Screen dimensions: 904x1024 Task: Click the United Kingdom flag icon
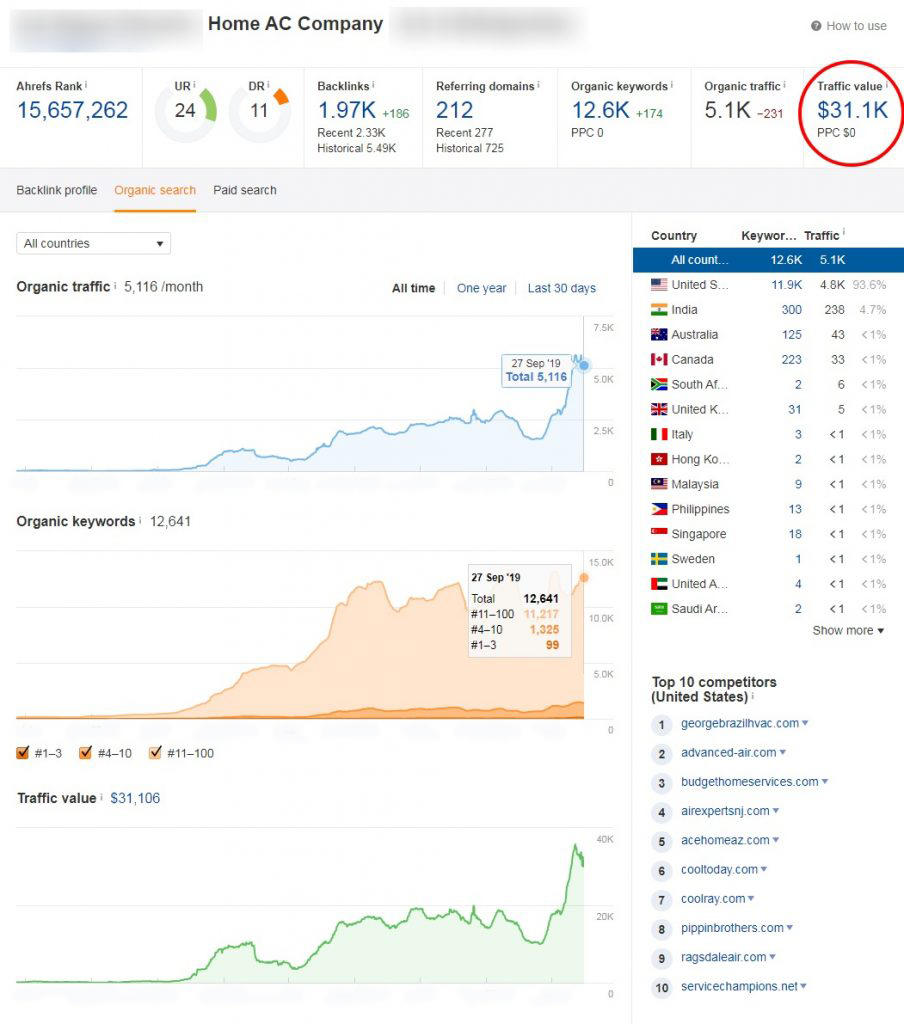(659, 409)
